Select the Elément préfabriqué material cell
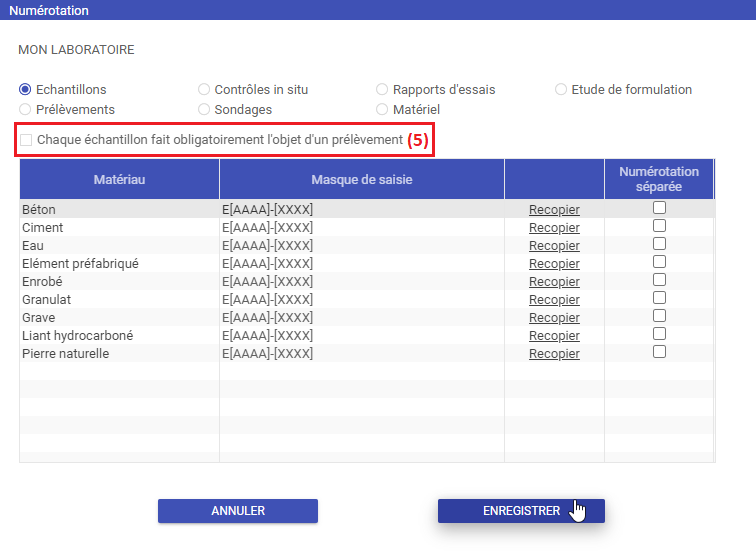This screenshot has height=557, width=756. tap(119, 264)
